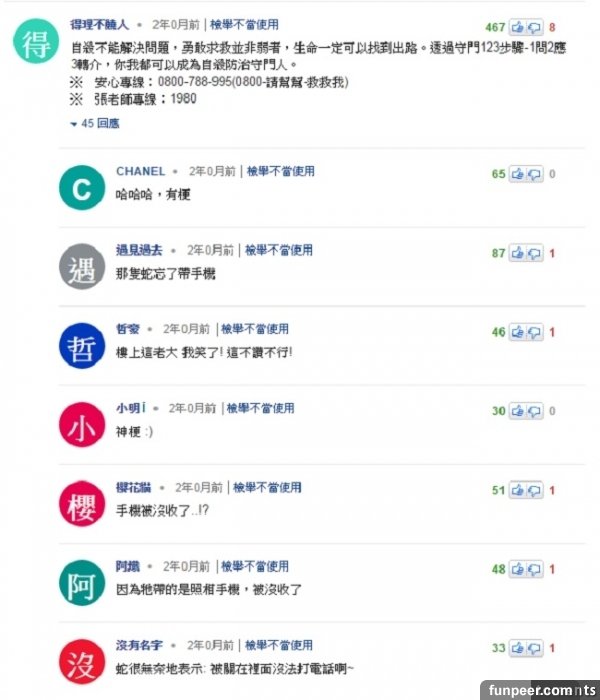Viewport: 600px width, 700px height.
Task: Dislike CHANEL's comment with thumbs down
Action: click(x=535, y=174)
